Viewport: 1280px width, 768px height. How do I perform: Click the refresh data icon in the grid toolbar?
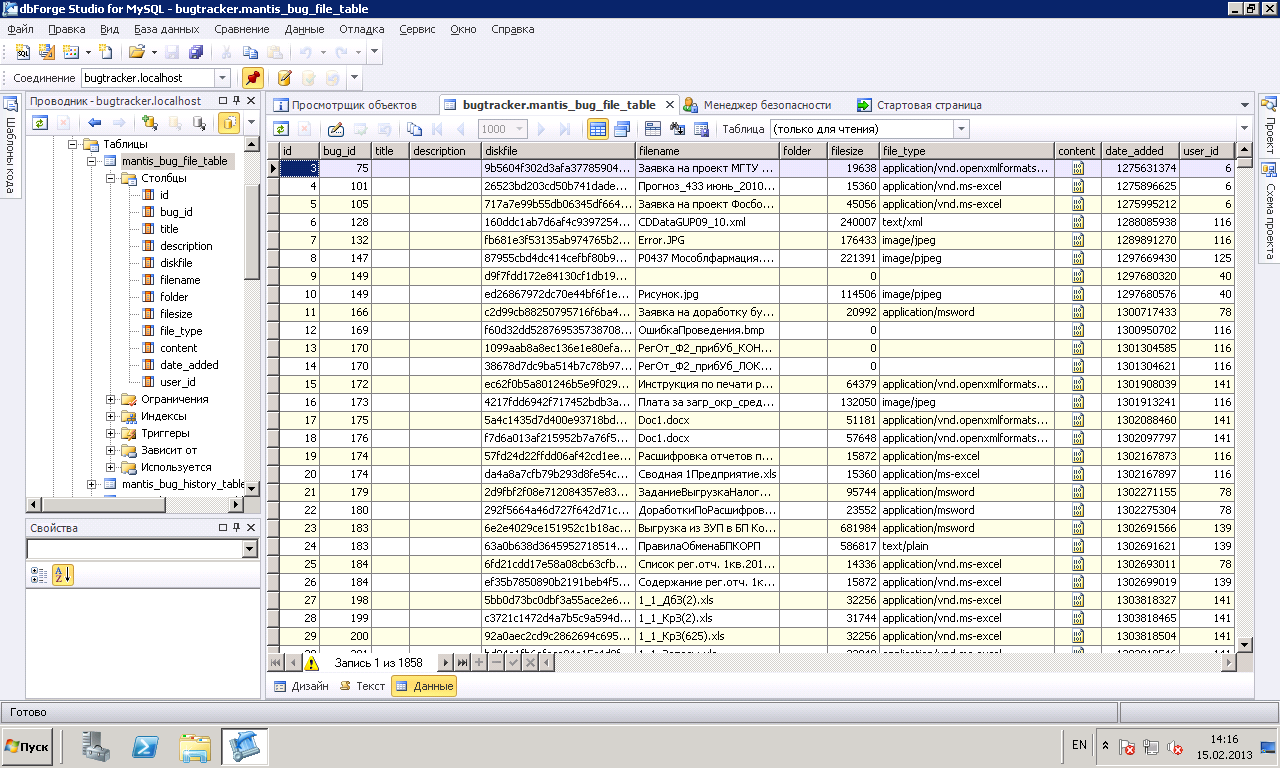click(281, 129)
